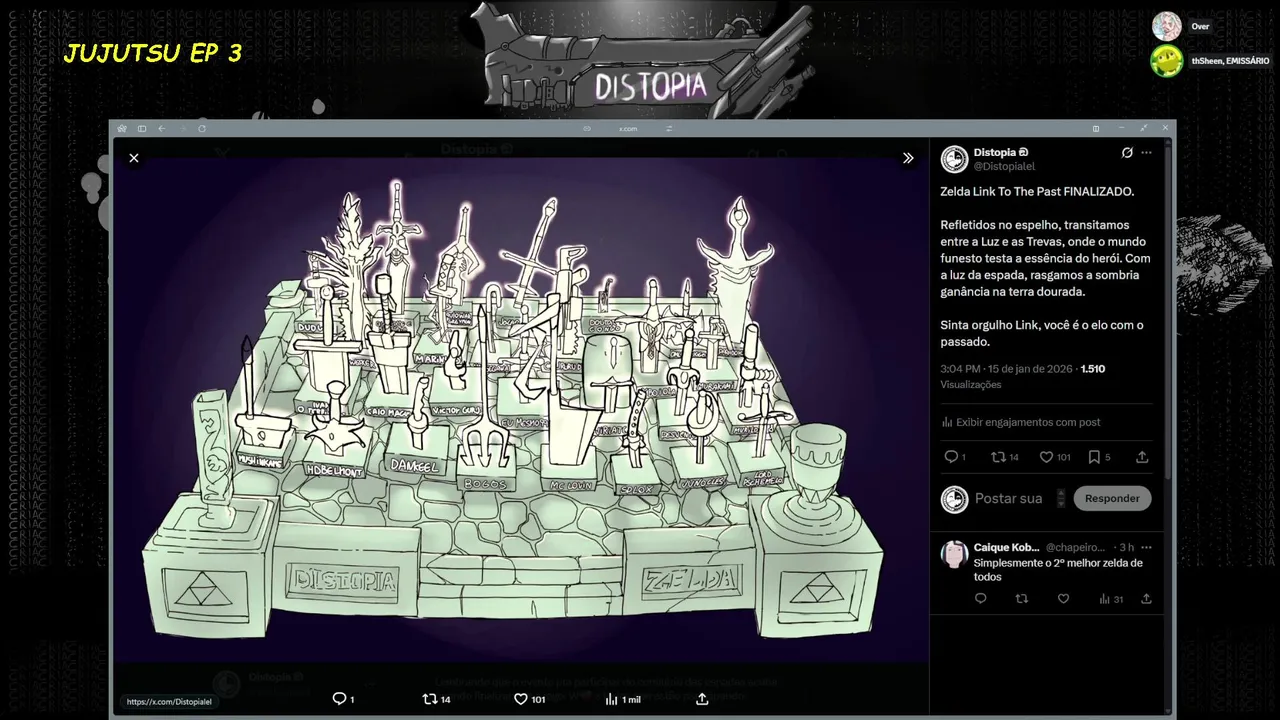Click share icon in bottom image bar
1280x720 pixels.
point(702,699)
